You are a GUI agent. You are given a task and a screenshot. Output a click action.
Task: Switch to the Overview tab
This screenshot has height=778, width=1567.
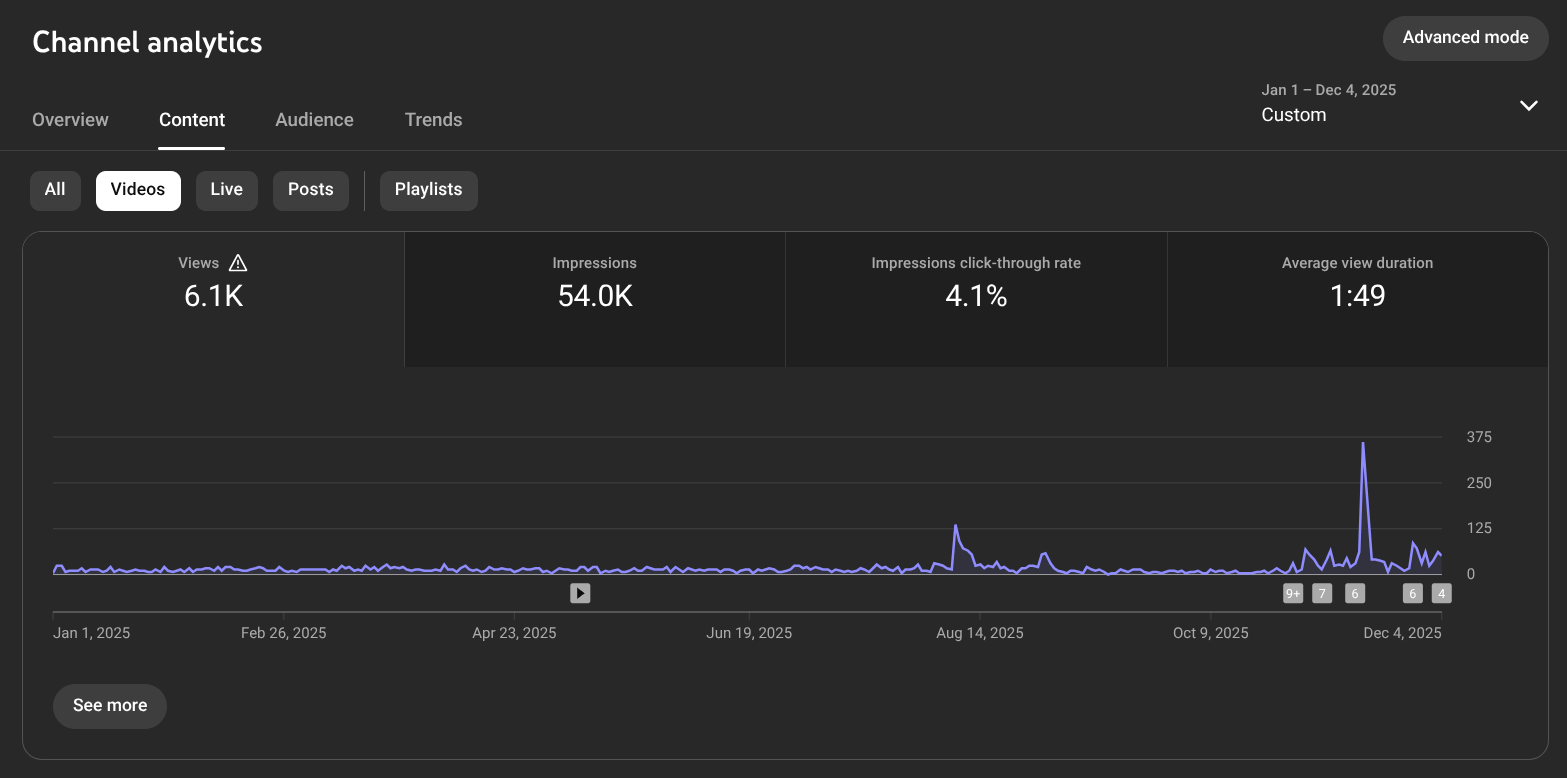coord(70,120)
